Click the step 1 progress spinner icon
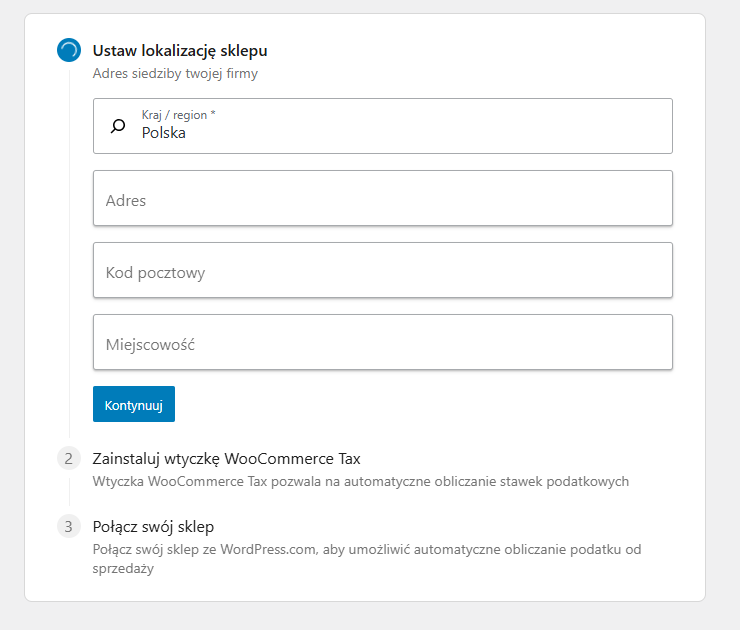Image resolution: width=740 pixels, height=630 pixels. (x=69, y=50)
